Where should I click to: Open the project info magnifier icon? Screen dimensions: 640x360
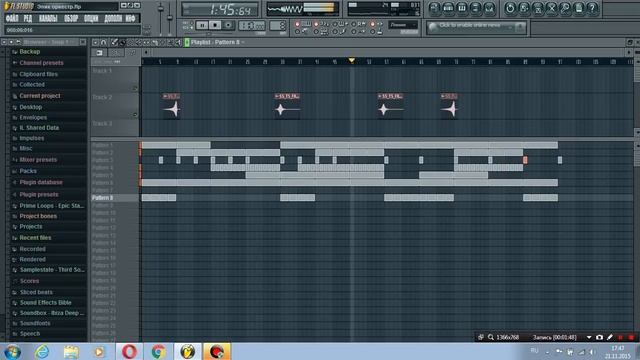pos(565,8)
